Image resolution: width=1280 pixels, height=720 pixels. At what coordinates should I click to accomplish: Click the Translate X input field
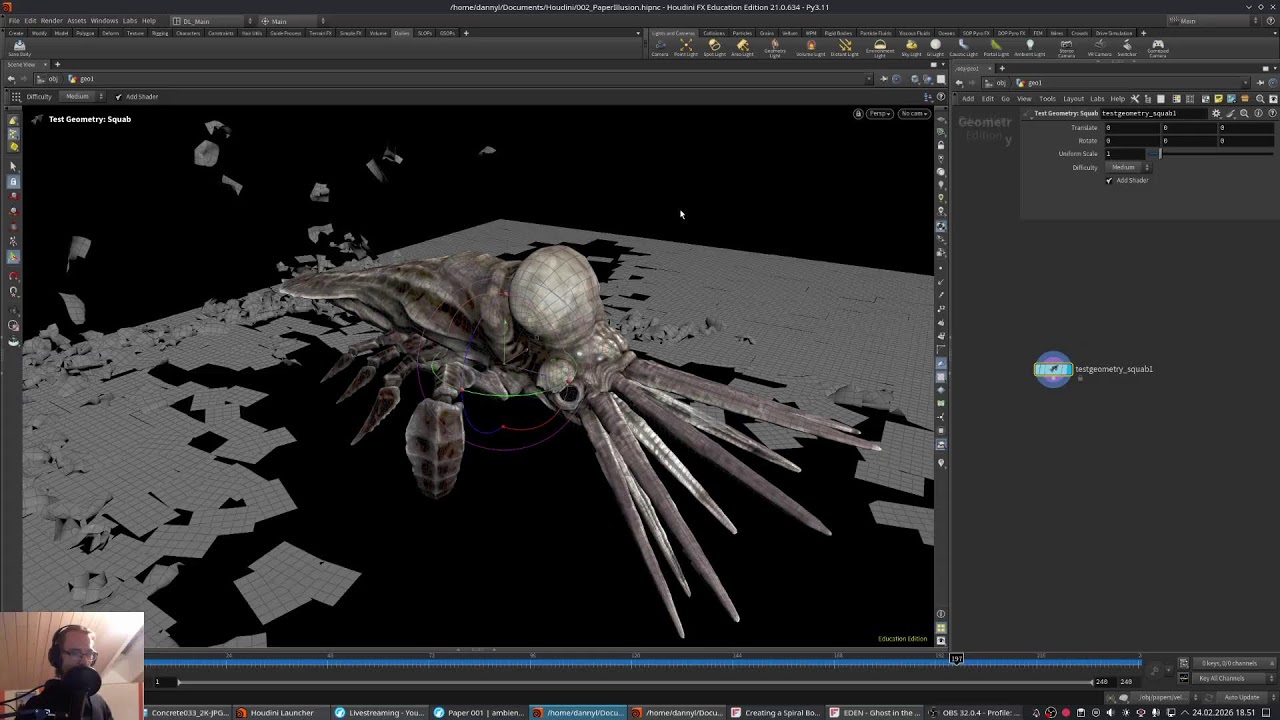[1133, 128]
